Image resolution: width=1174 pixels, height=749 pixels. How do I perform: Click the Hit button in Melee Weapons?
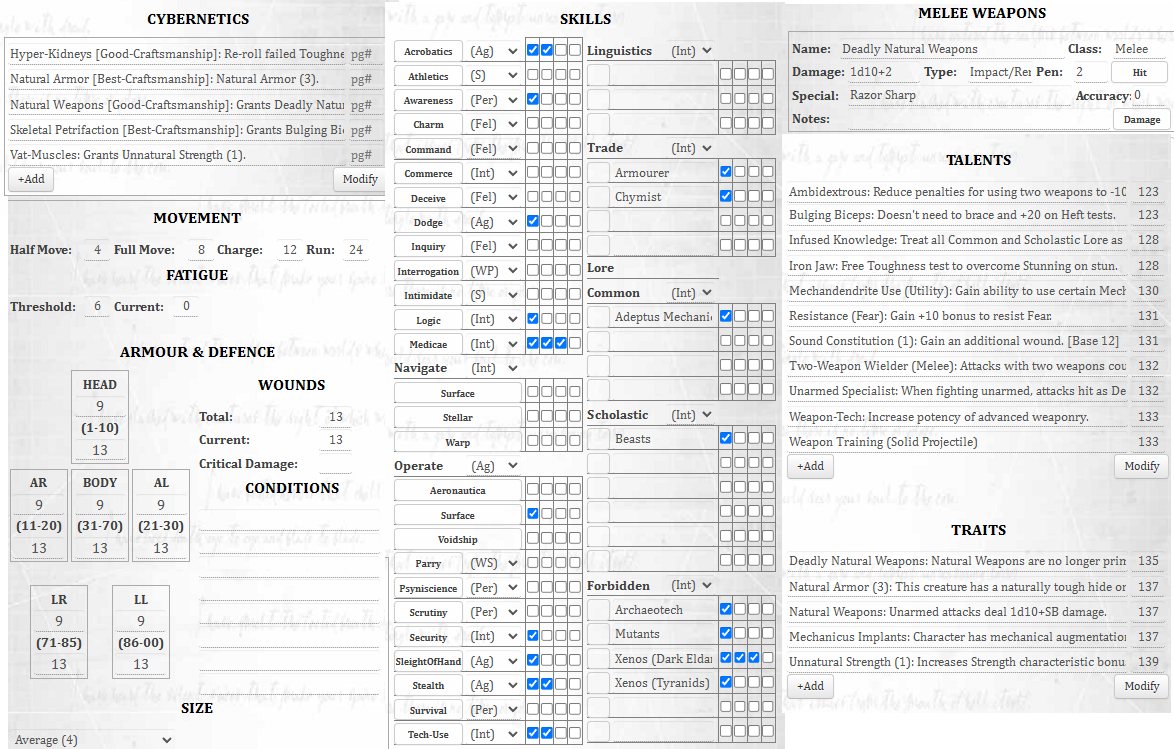point(1140,73)
